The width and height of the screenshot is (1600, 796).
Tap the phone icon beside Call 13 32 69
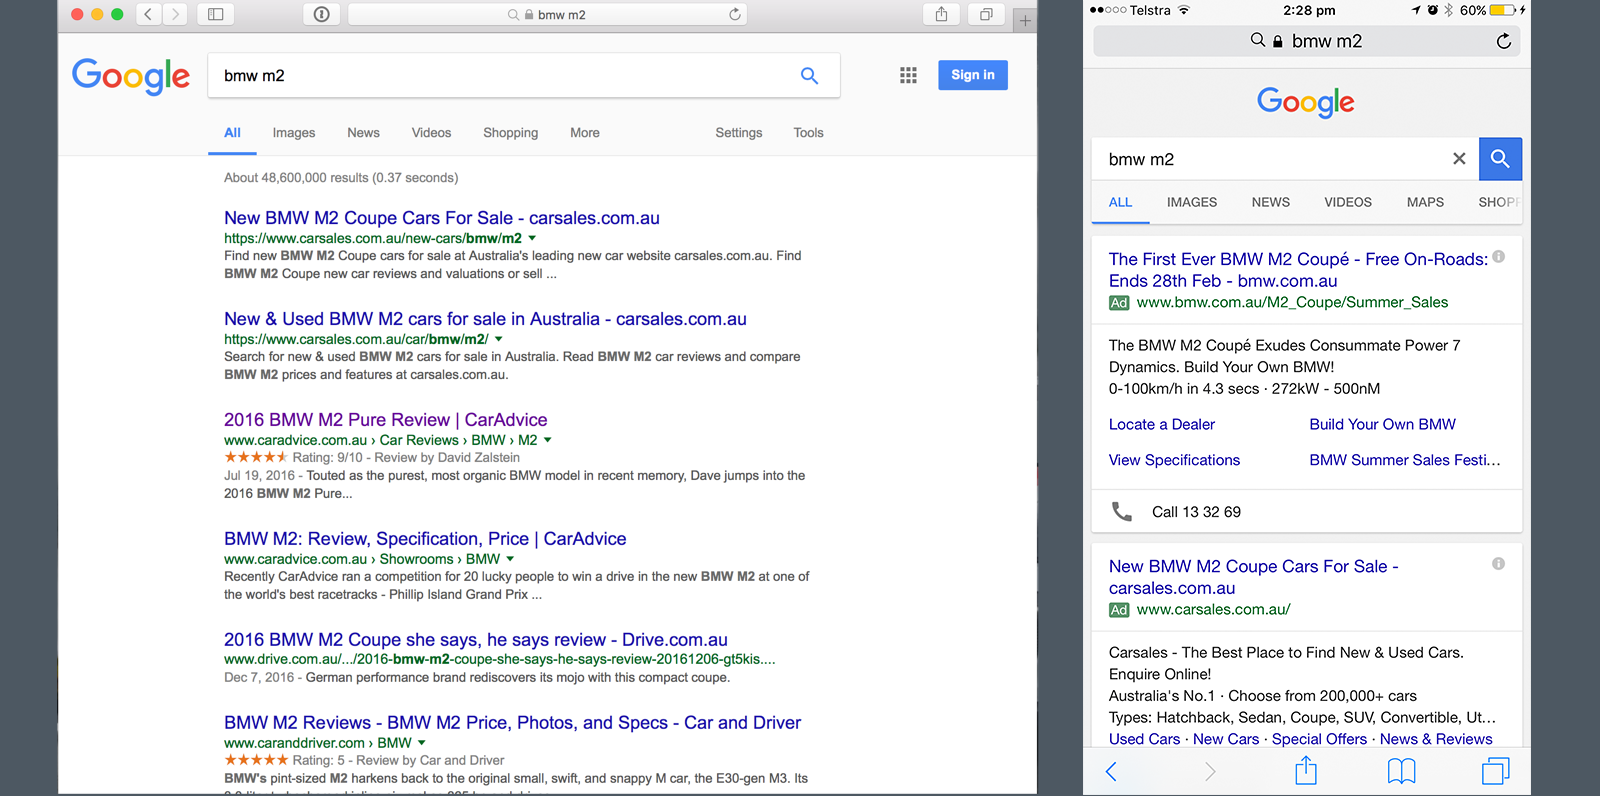(x=1122, y=512)
